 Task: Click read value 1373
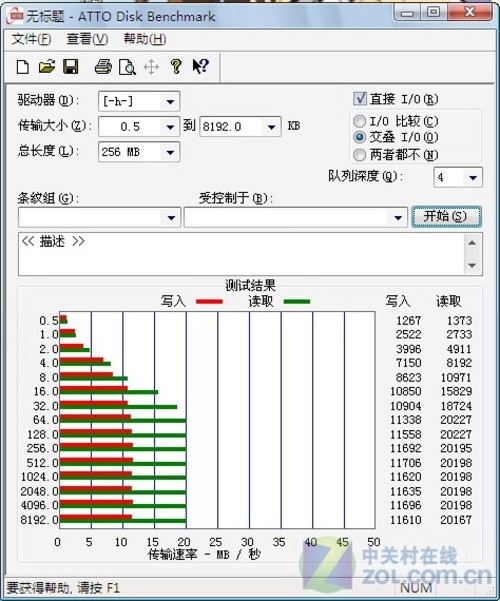459,320
